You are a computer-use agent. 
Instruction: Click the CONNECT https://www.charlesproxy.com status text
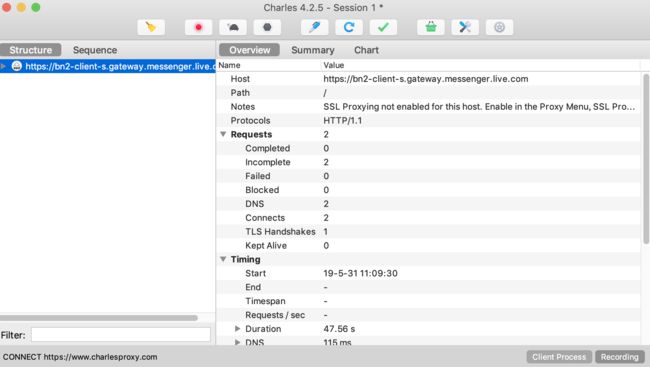pyautogui.click(x=80, y=357)
